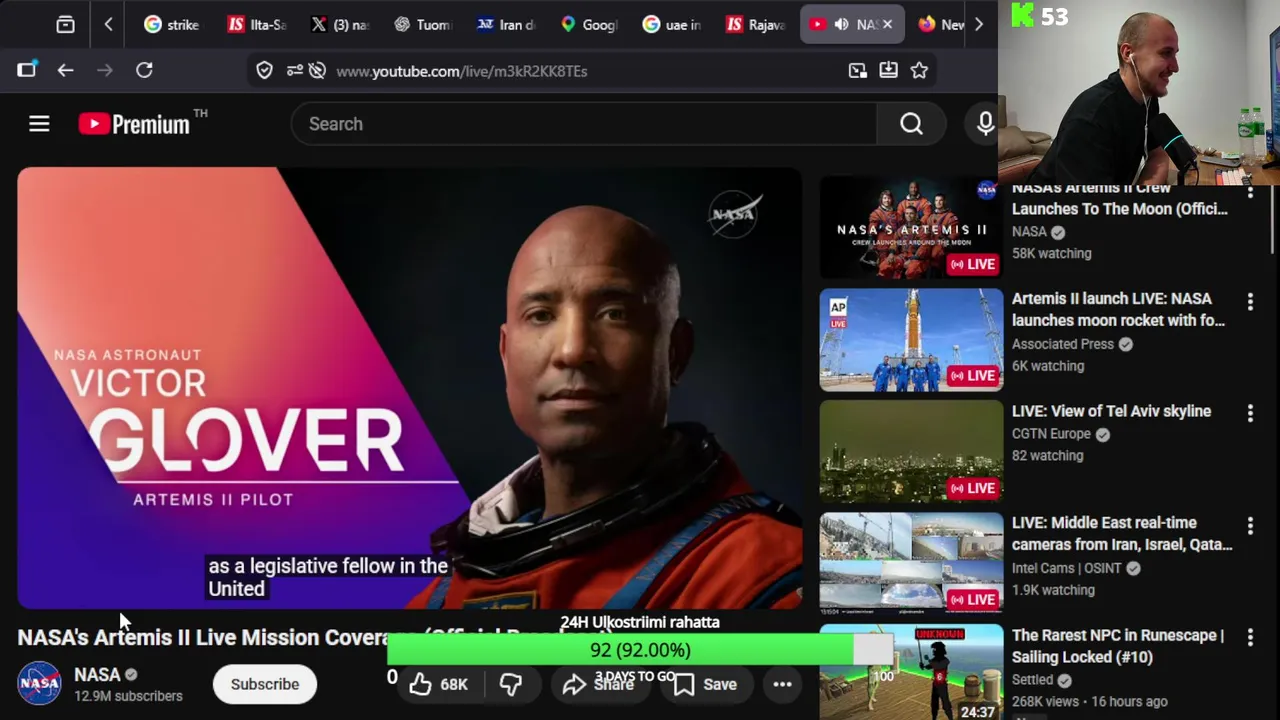Click the Victor Glover video player
The image size is (1280, 720).
pos(409,388)
